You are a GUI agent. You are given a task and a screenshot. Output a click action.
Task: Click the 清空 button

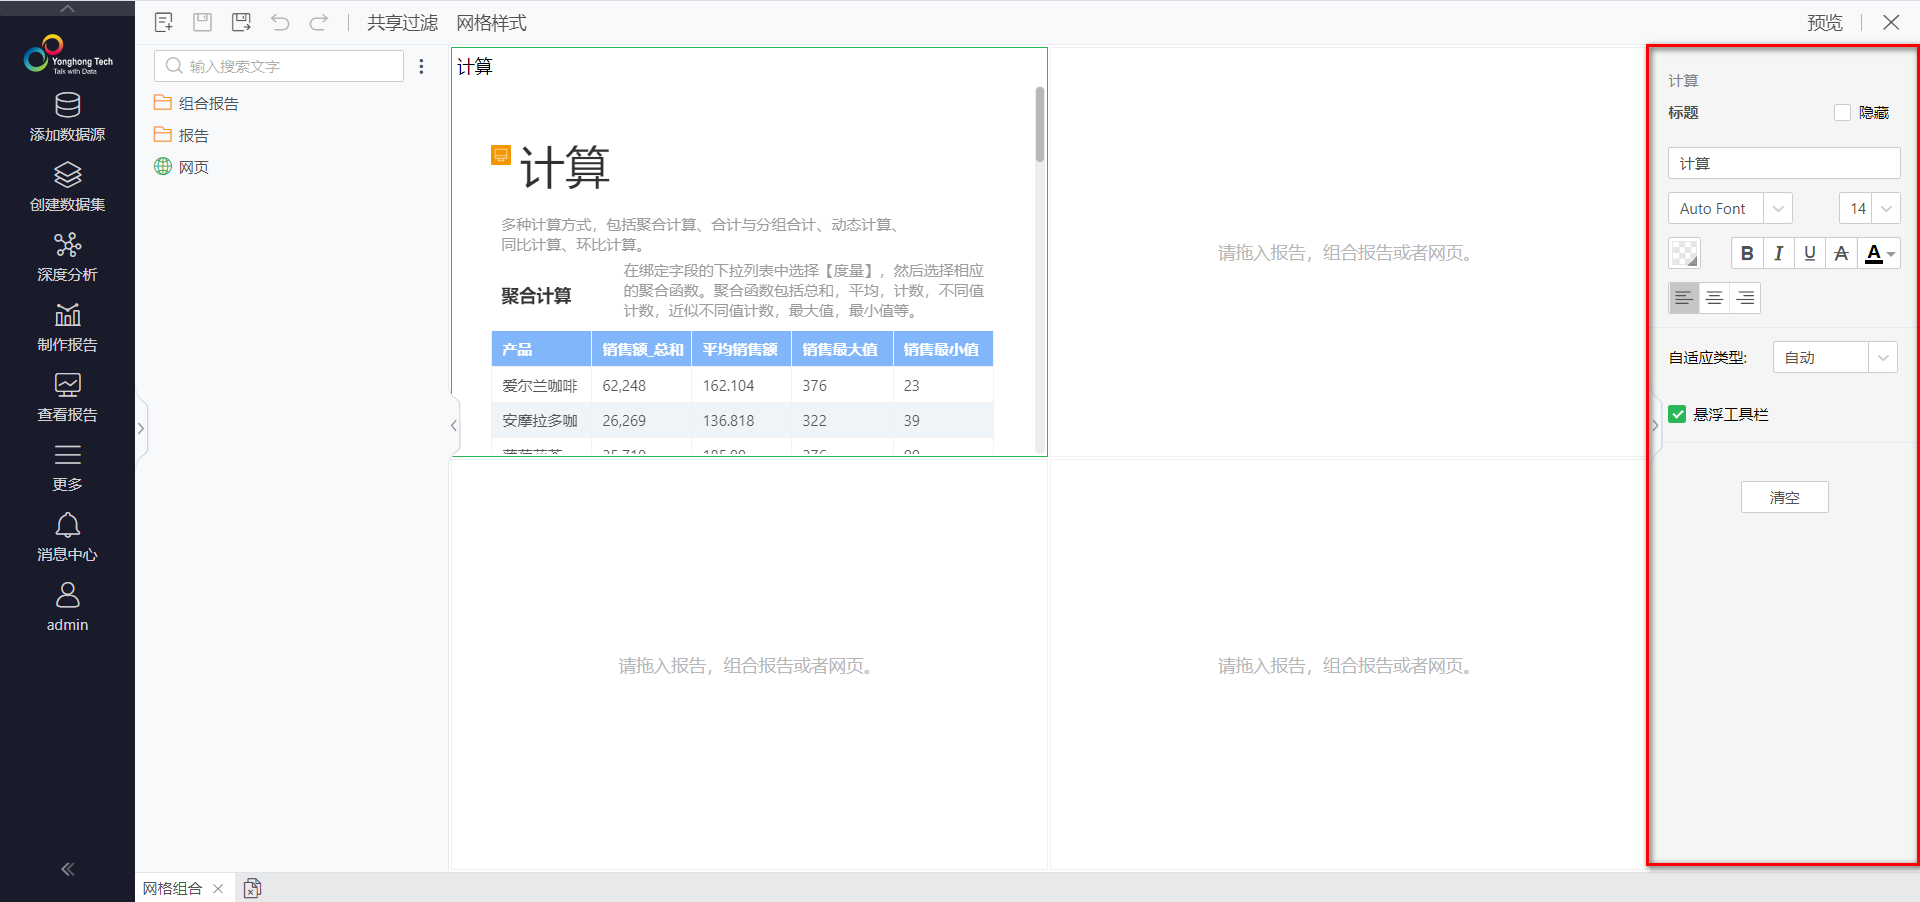(1784, 497)
